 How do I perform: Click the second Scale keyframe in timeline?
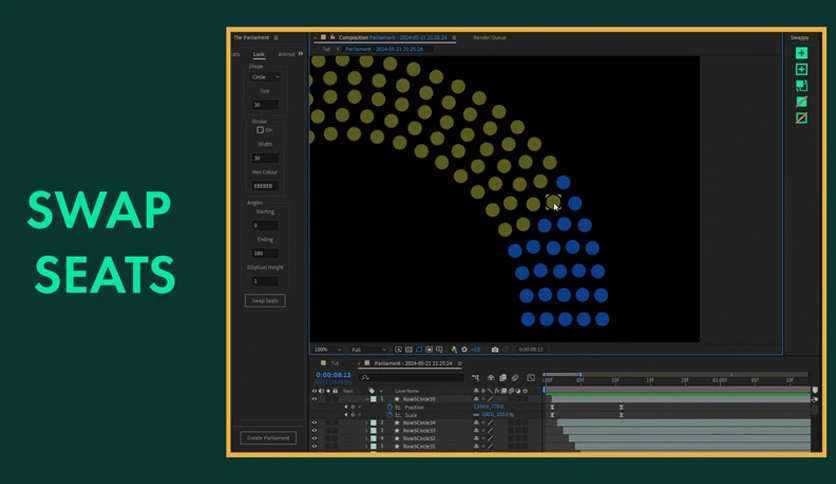pyautogui.click(x=621, y=415)
